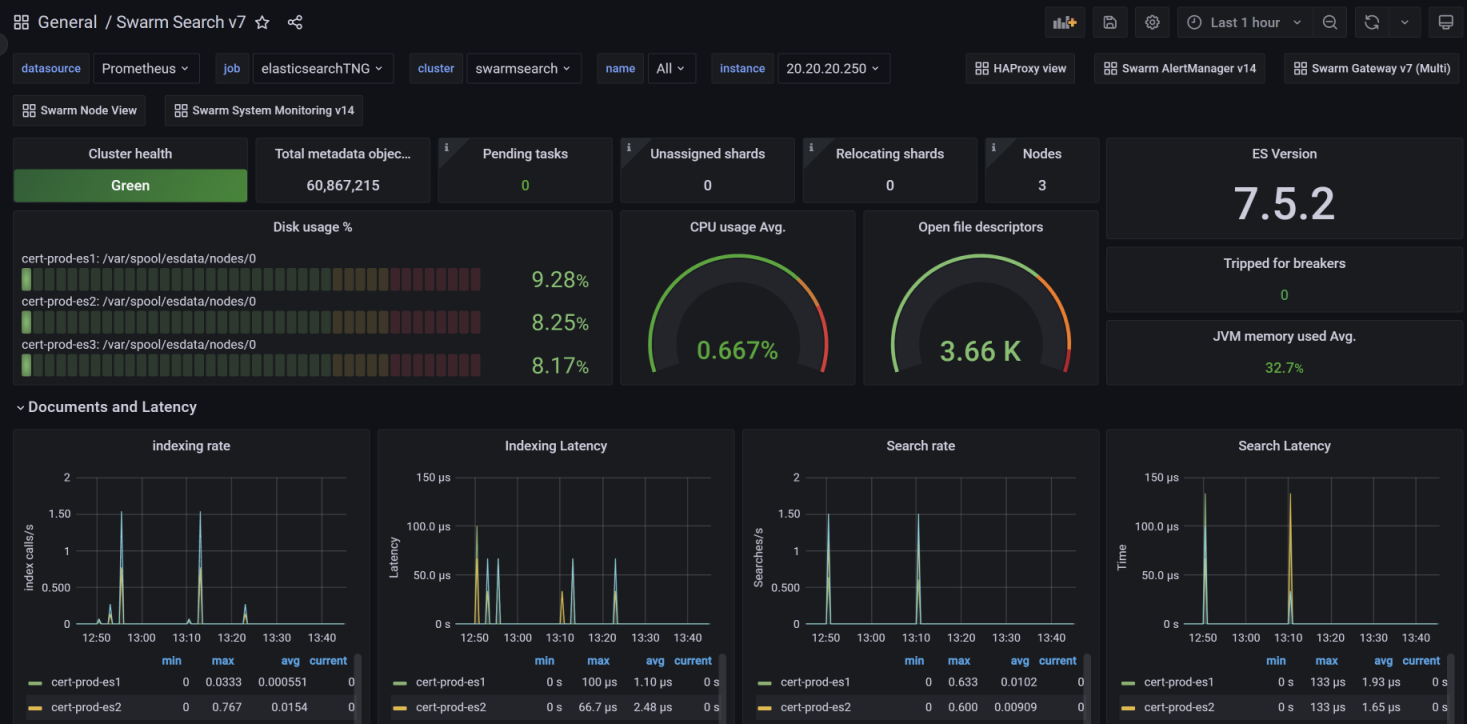Open the Swarm Gateway v7 (Multi) link
The width and height of the screenshot is (1467, 724).
tap(1372, 69)
